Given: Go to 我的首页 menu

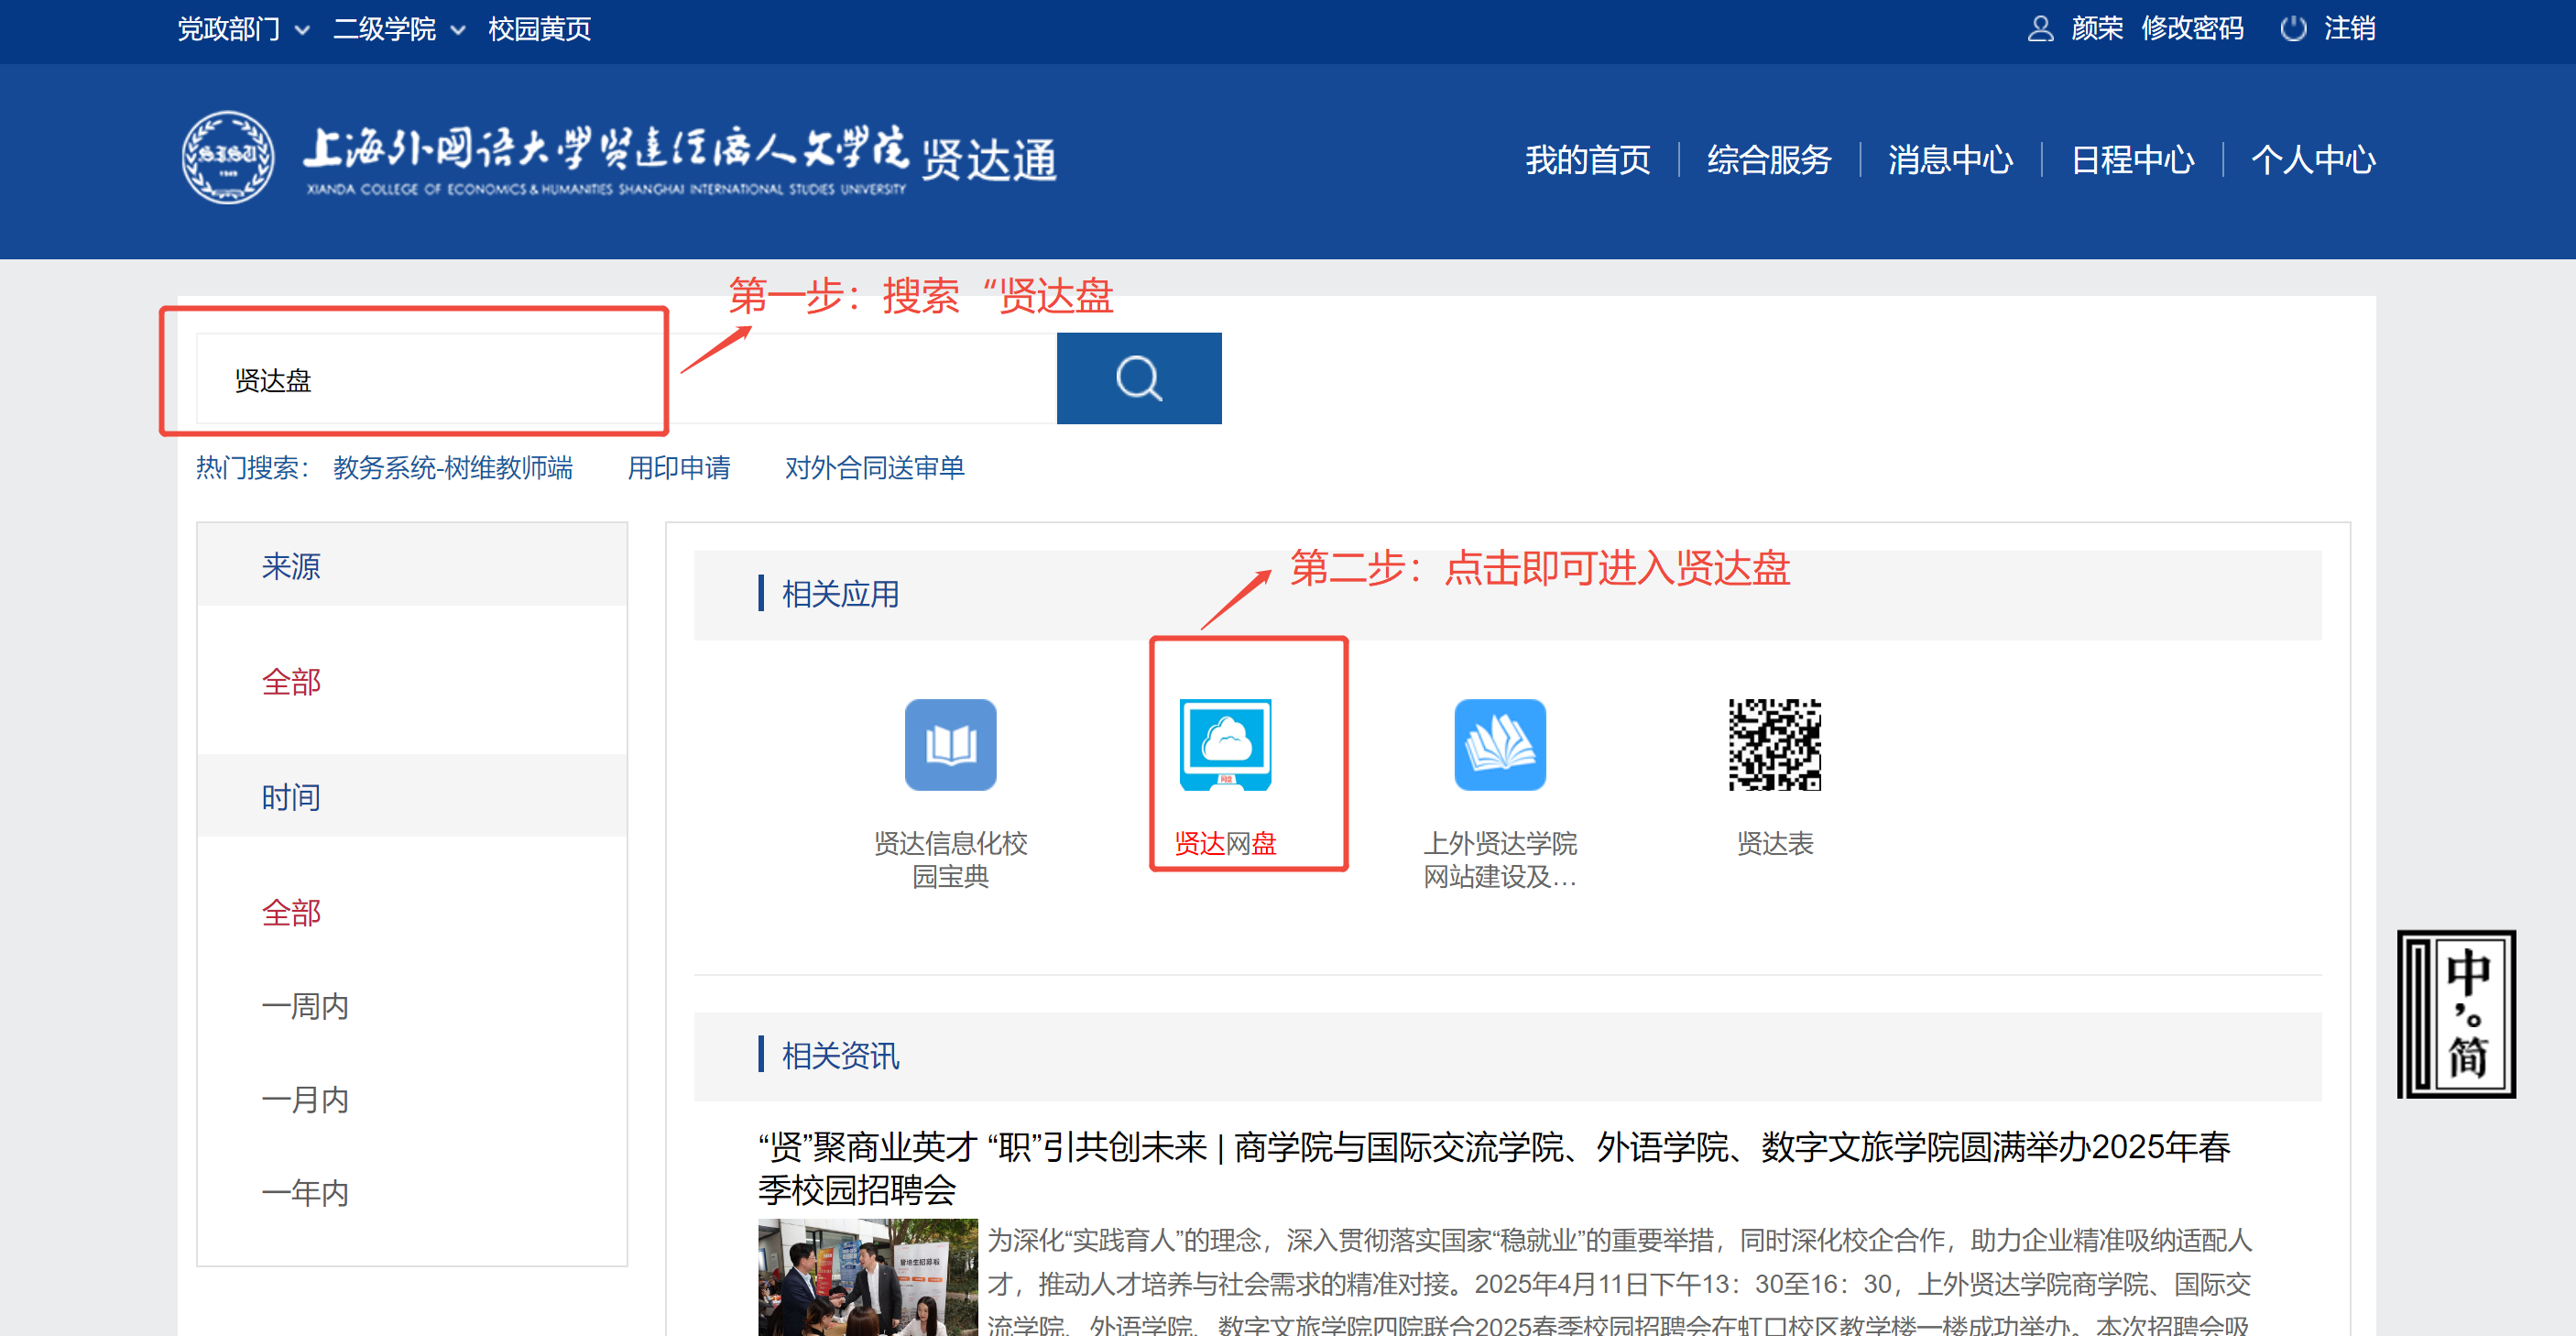Looking at the screenshot, I should 1587,160.
